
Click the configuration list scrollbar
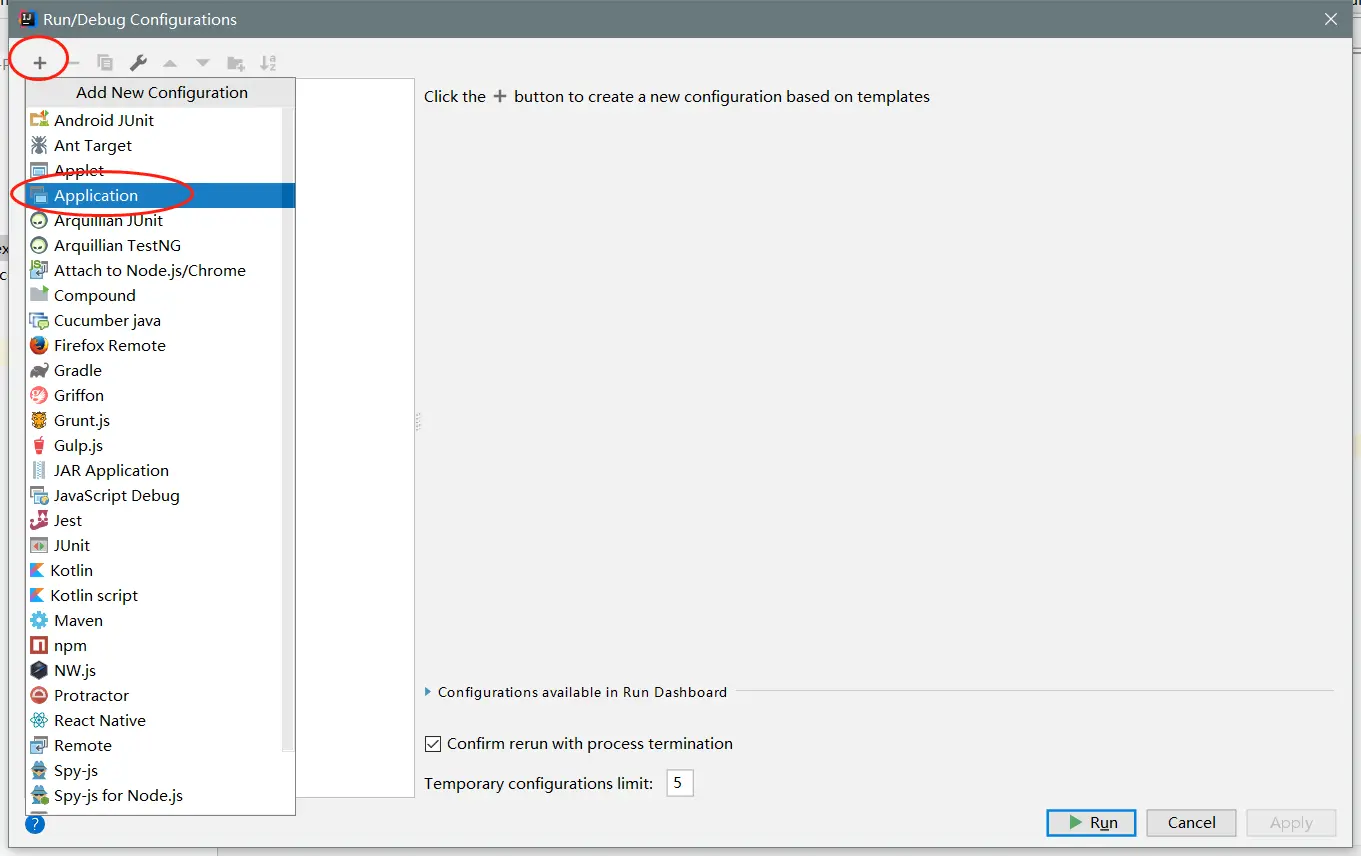288,428
